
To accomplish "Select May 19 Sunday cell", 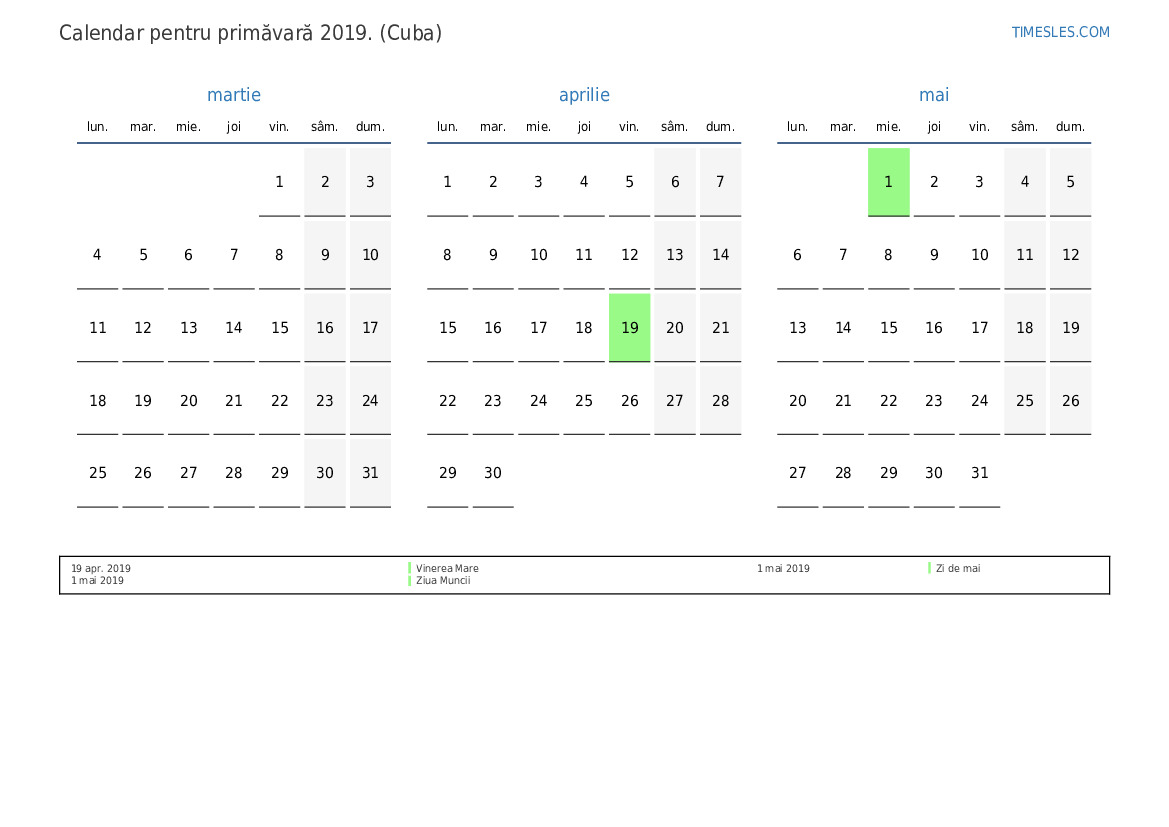I will tap(1070, 327).
